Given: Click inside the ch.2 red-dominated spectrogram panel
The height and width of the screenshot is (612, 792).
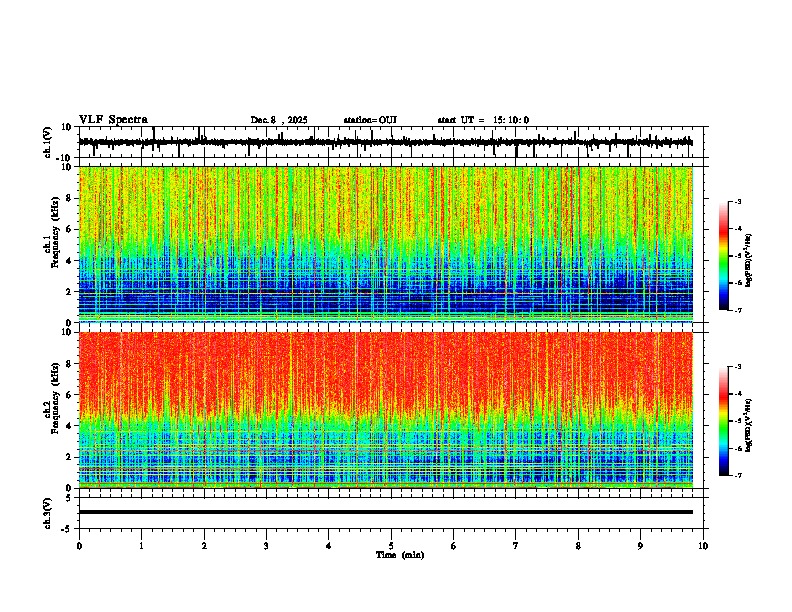Looking at the screenshot, I should (x=386, y=410).
